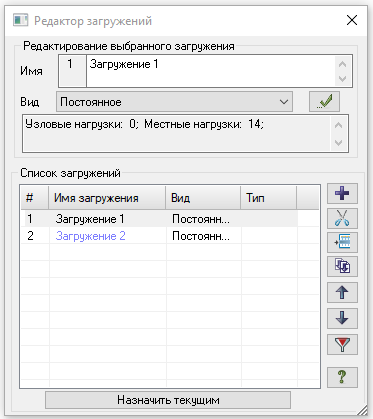
Task: Add a new load case with plus icon
Action: point(342,194)
